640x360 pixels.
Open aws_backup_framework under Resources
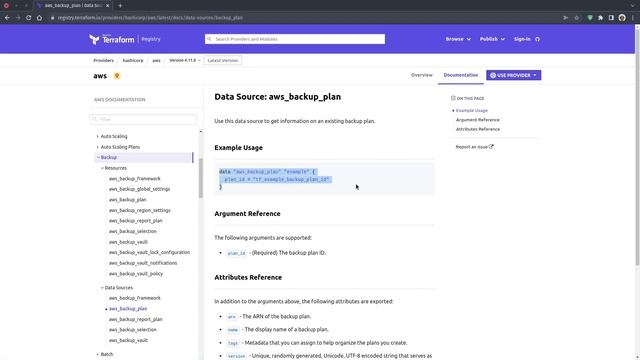[x=135, y=179]
